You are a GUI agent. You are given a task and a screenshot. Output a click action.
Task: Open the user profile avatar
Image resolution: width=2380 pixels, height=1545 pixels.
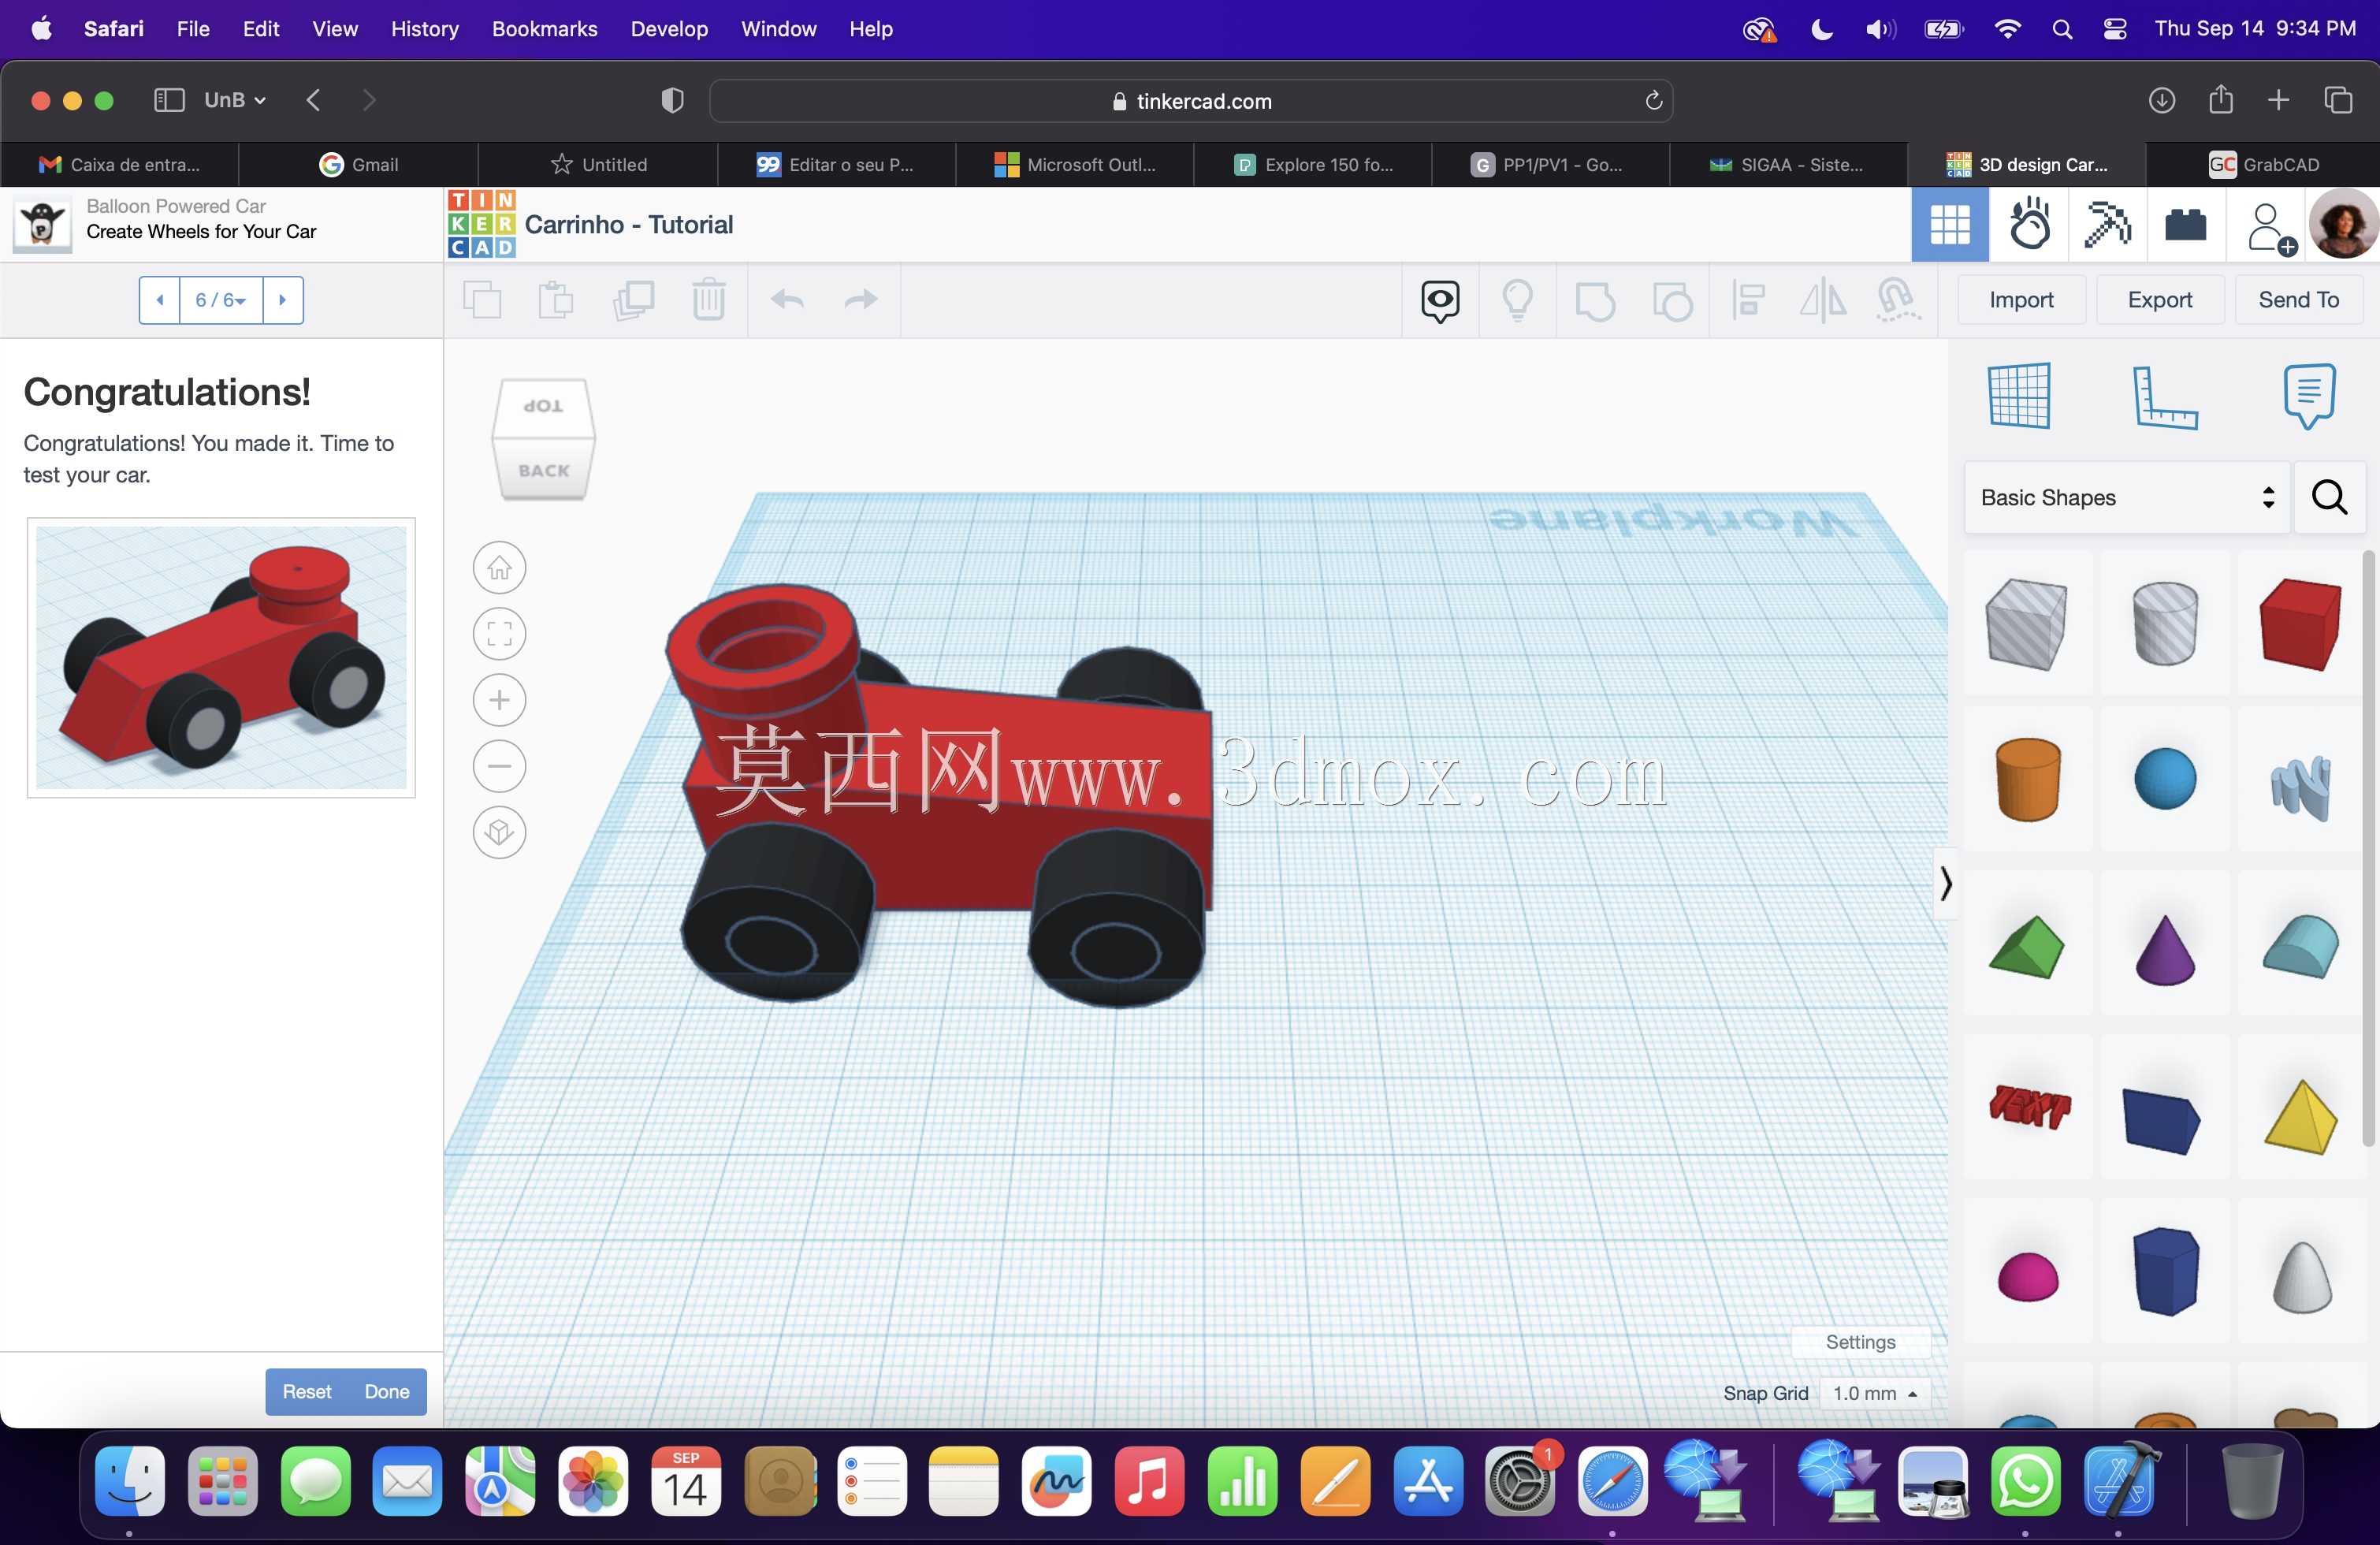tap(2343, 225)
